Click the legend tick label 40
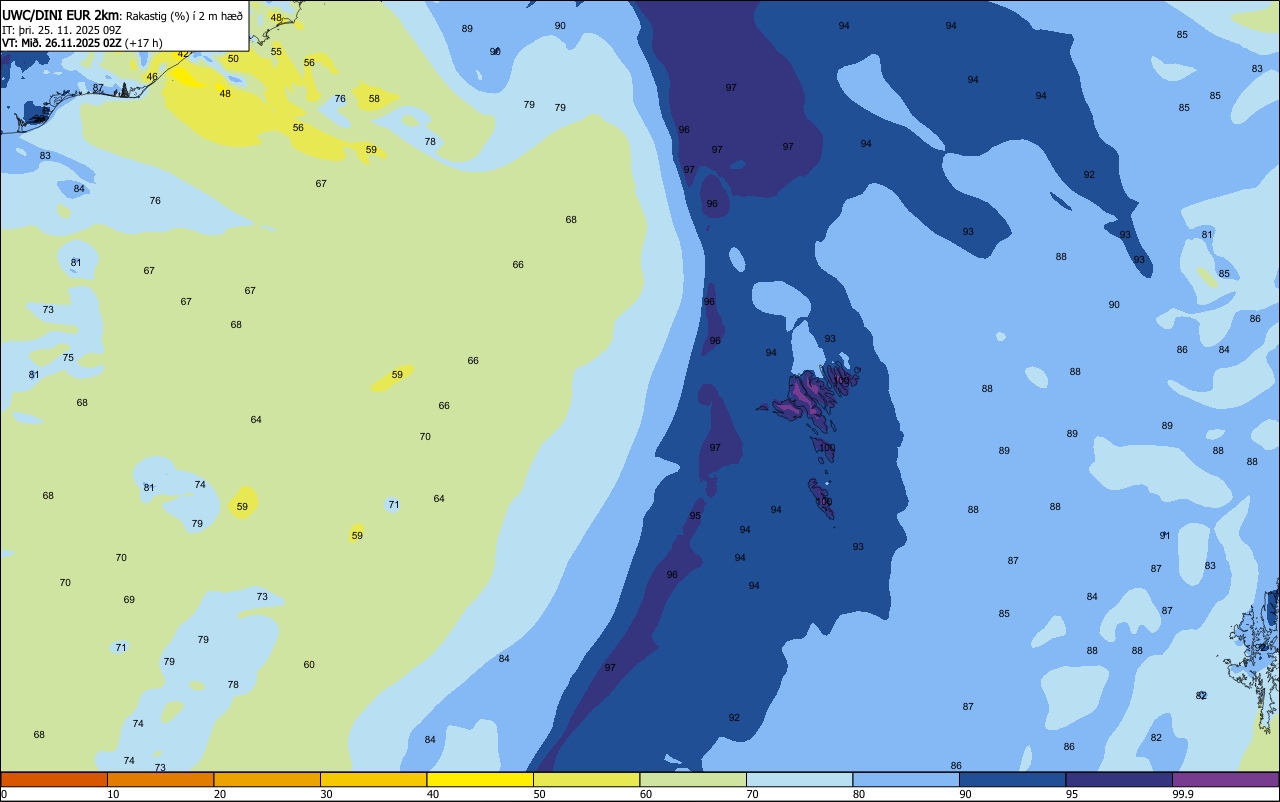Viewport: 1280px width, 802px height. tap(432, 794)
